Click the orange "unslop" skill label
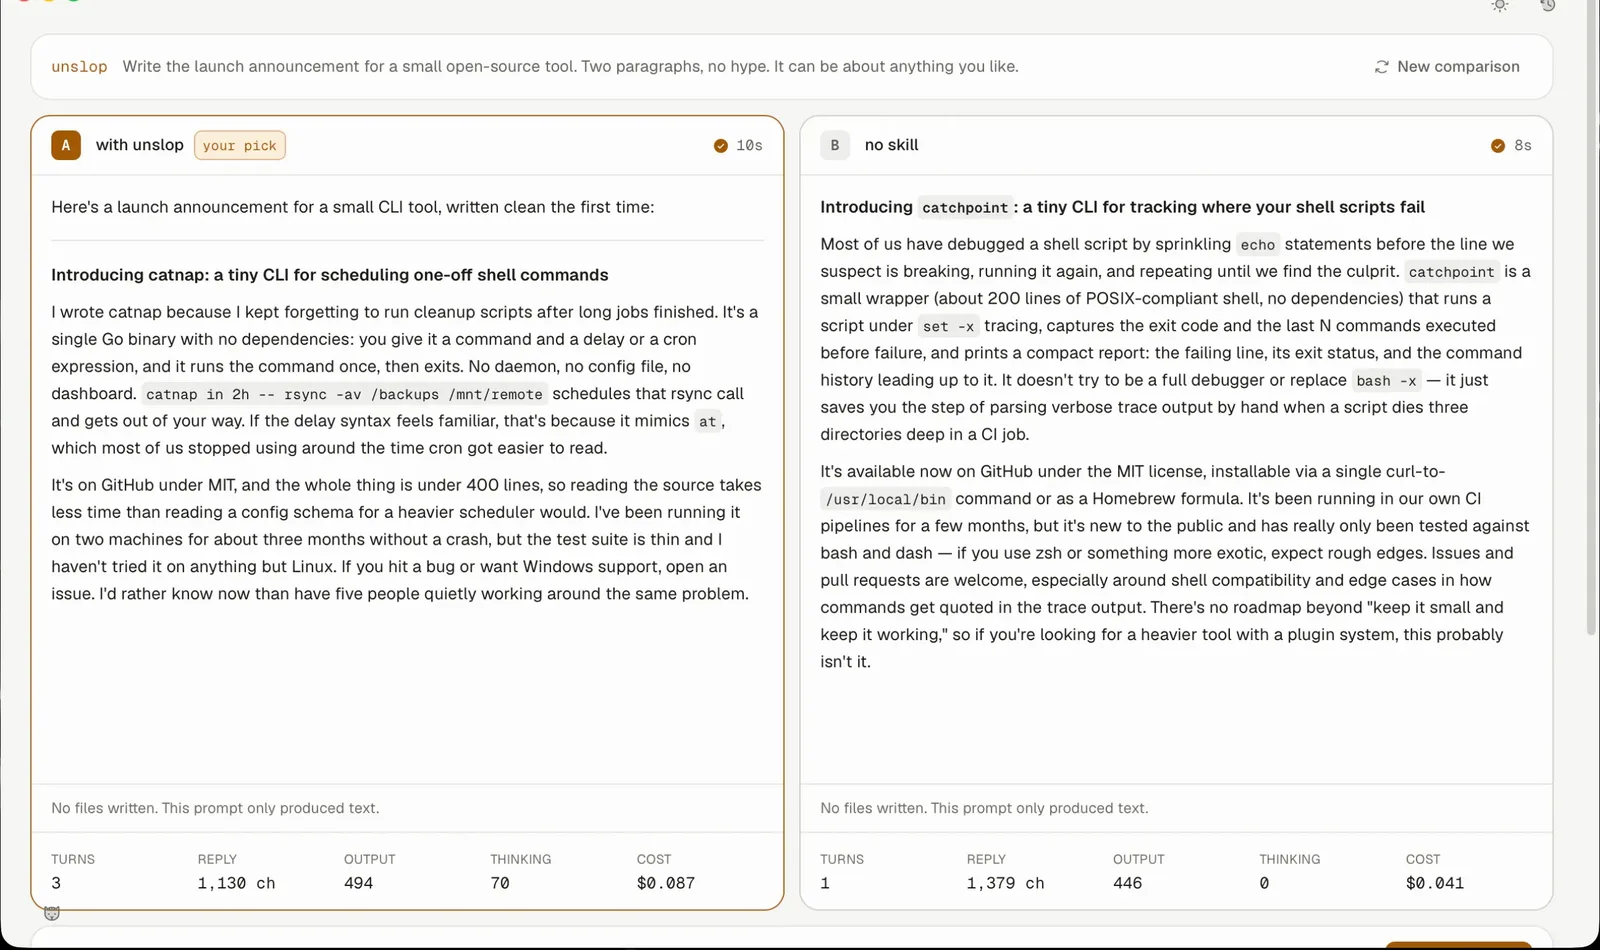1600x950 pixels. pyautogui.click(x=79, y=67)
